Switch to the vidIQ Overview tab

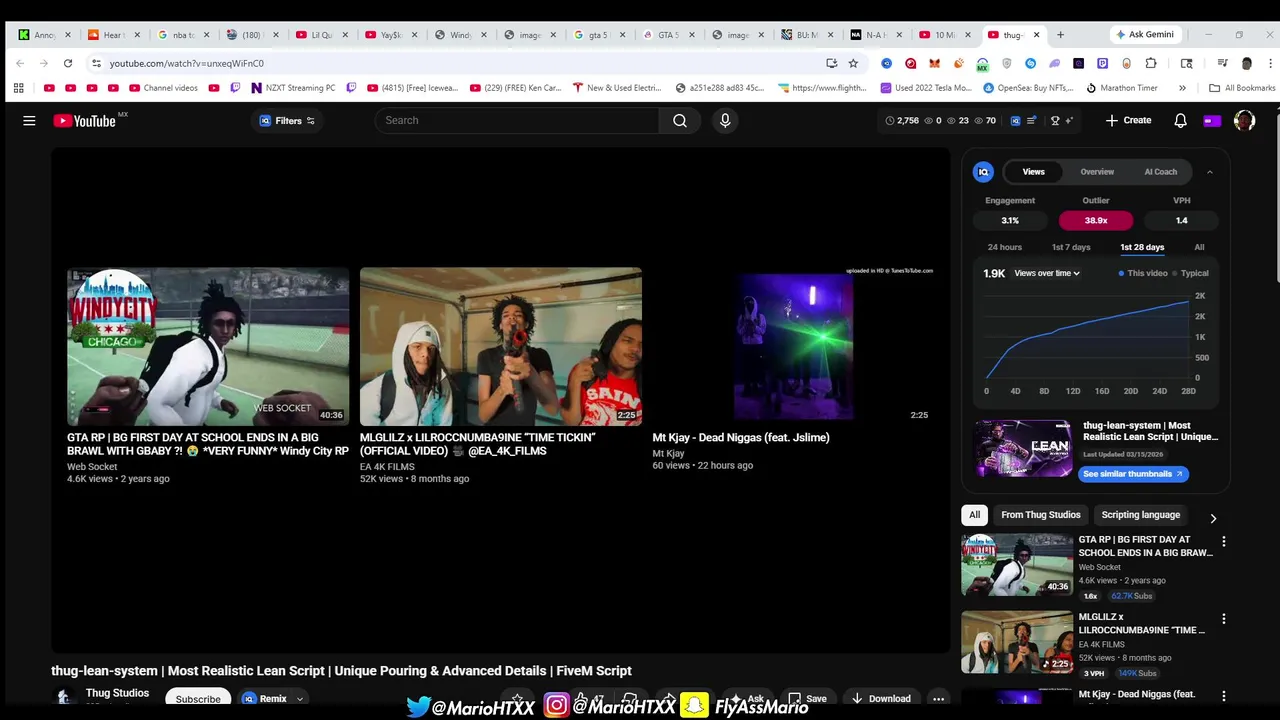click(x=1097, y=172)
